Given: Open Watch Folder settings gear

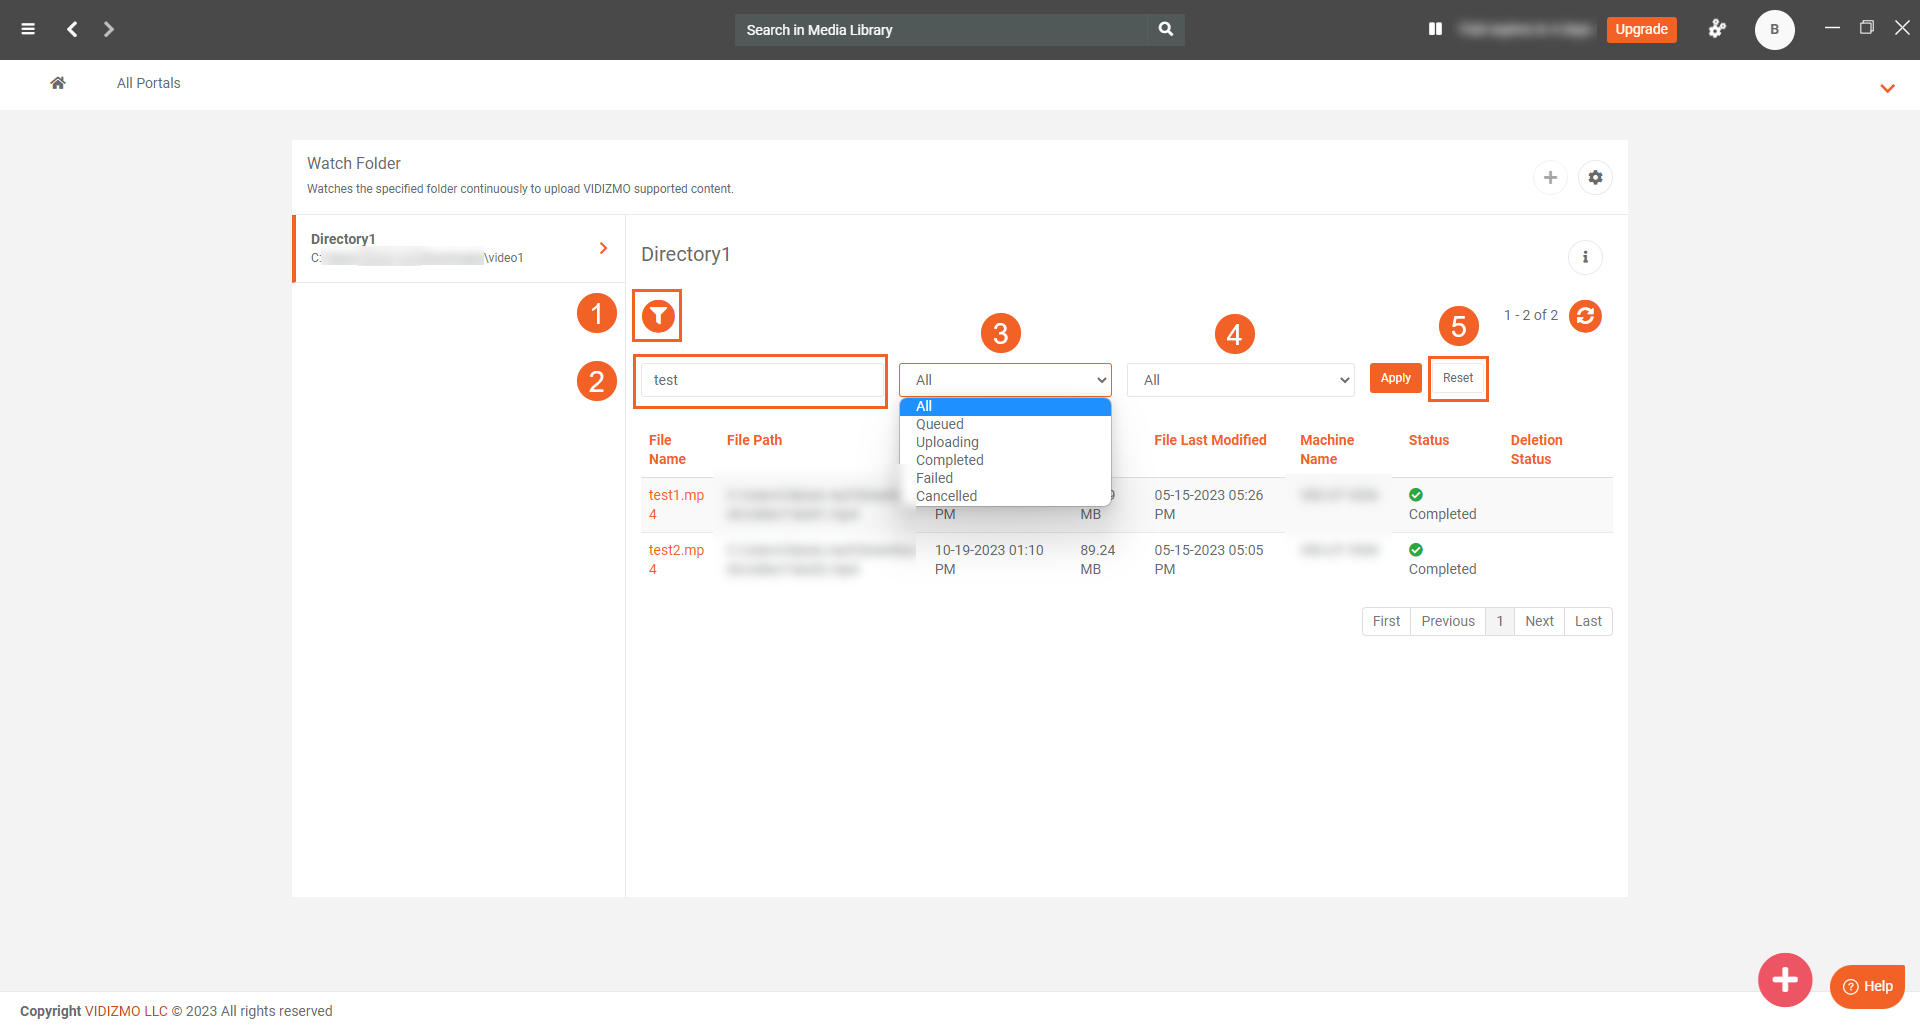Looking at the screenshot, I should [1595, 178].
